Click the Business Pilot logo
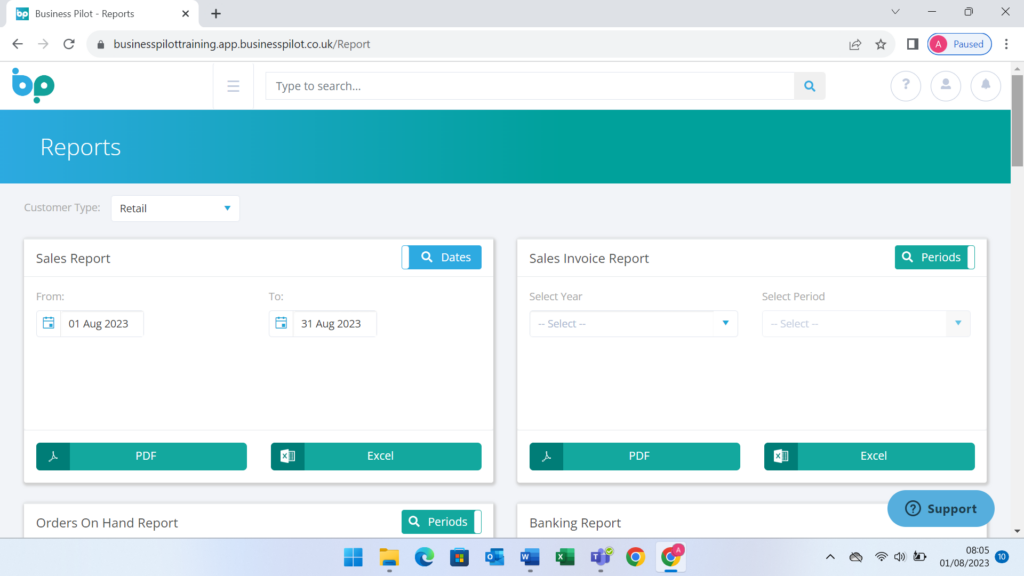The image size is (1024, 576). pyautogui.click(x=33, y=86)
